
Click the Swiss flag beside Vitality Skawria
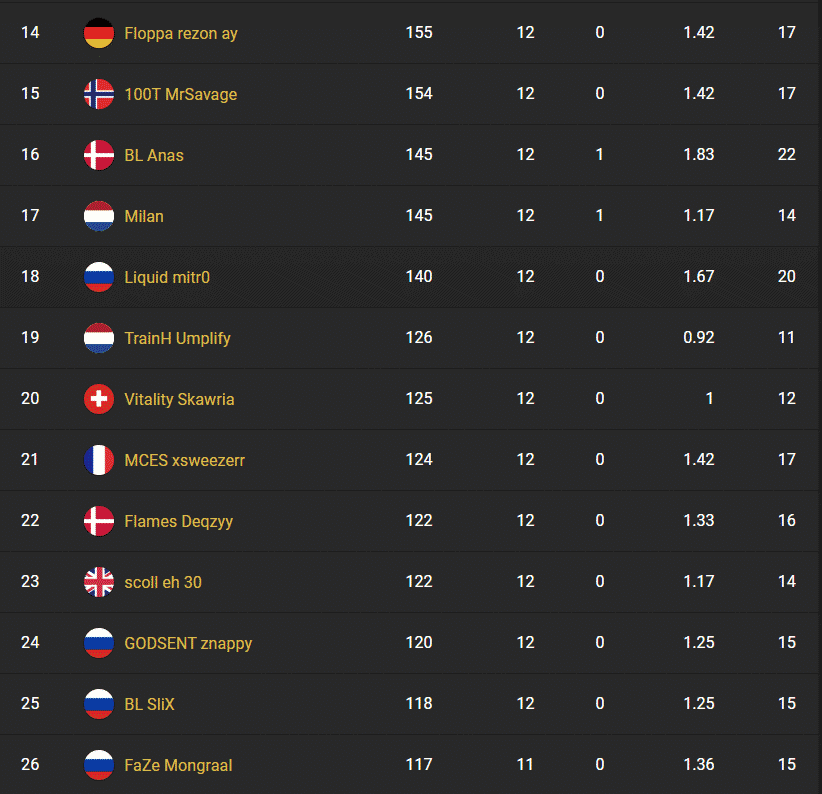coord(99,398)
